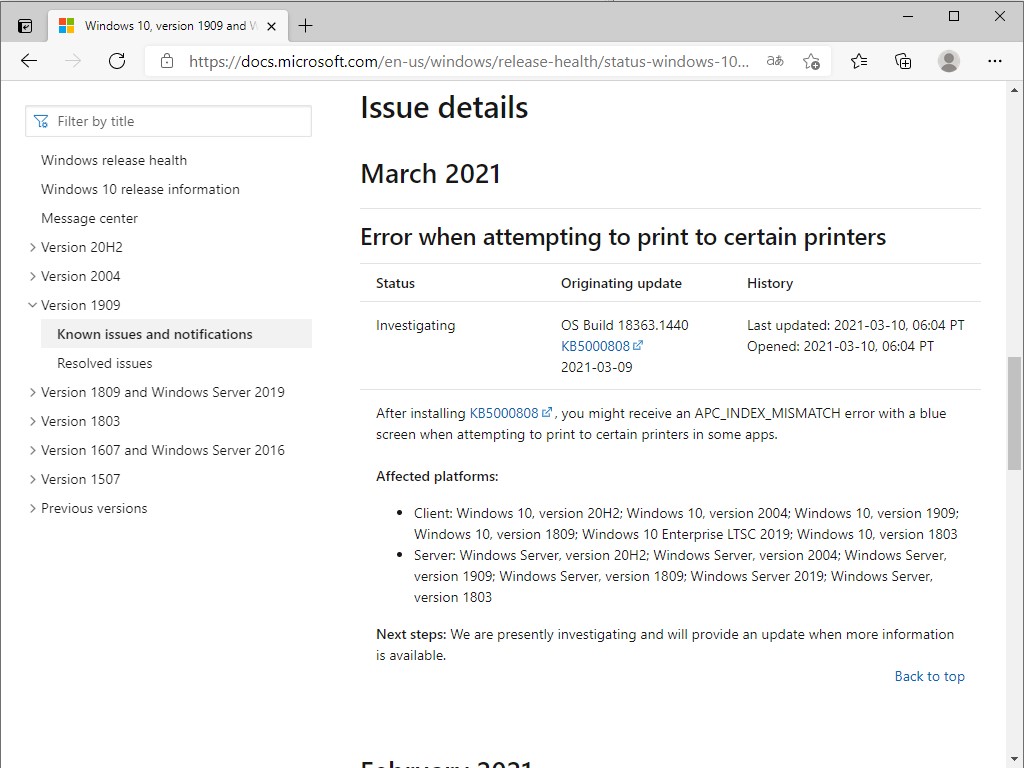Click the Back to top link
This screenshot has height=768, width=1024.
(x=929, y=676)
